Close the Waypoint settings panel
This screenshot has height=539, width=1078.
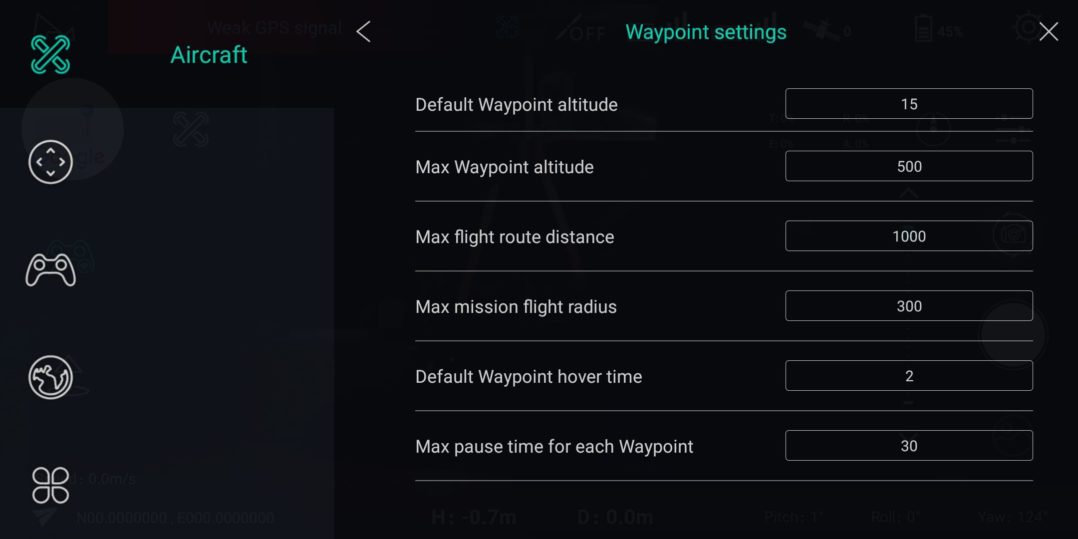(x=1048, y=32)
